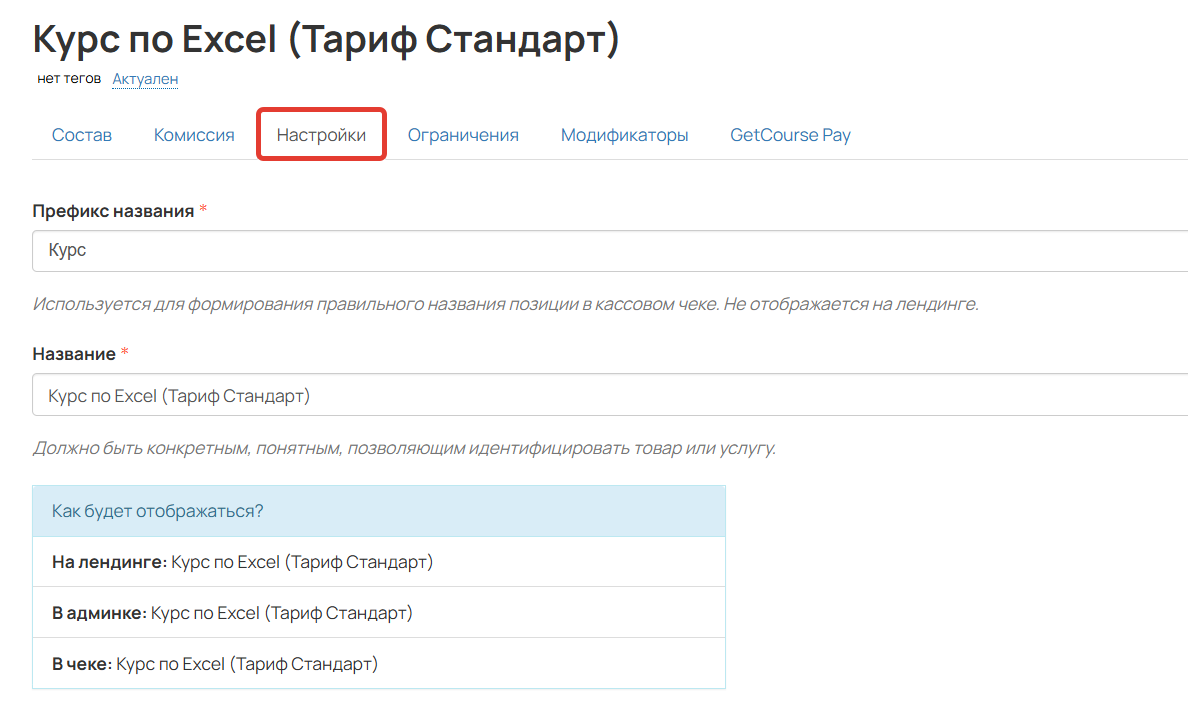This screenshot has height=707, width=1188.
Task: Select the Настройки tab
Action: [x=321, y=135]
